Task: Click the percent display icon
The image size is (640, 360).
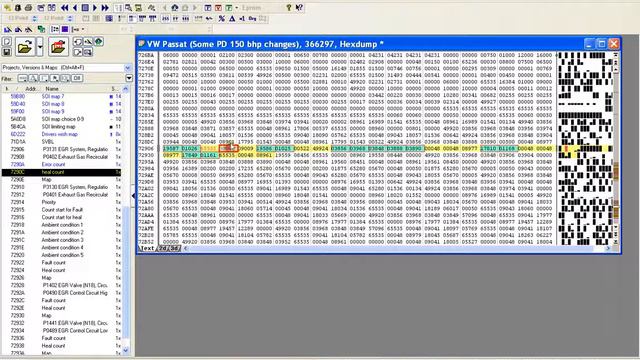Action: pos(222,18)
